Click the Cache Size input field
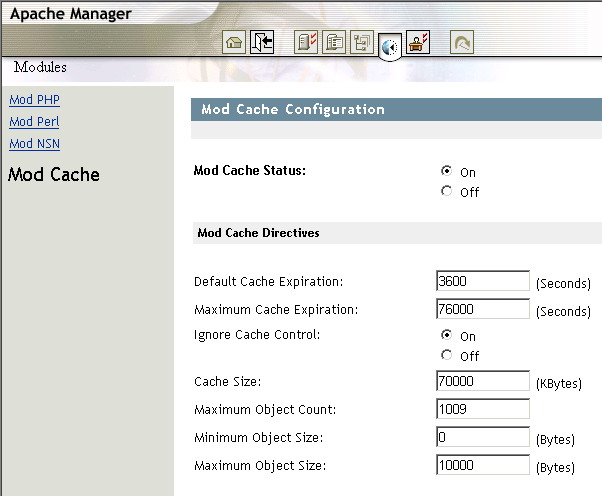Image resolution: width=602 pixels, height=496 pixels. (x=483, y=381)
